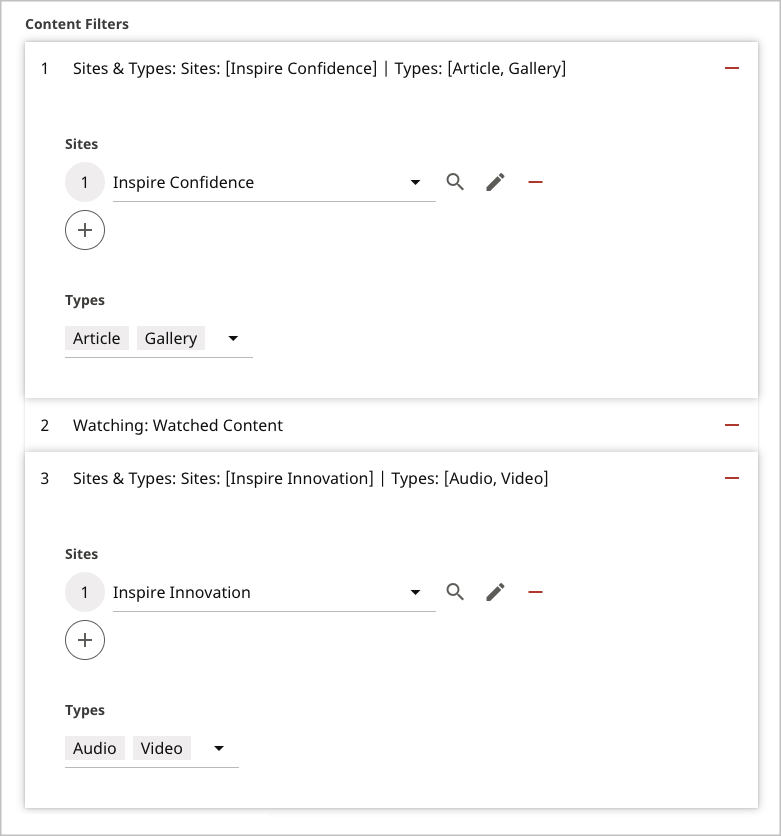
Task: Click number badge beside Inspire Confidence
Action: pos(85,182)
